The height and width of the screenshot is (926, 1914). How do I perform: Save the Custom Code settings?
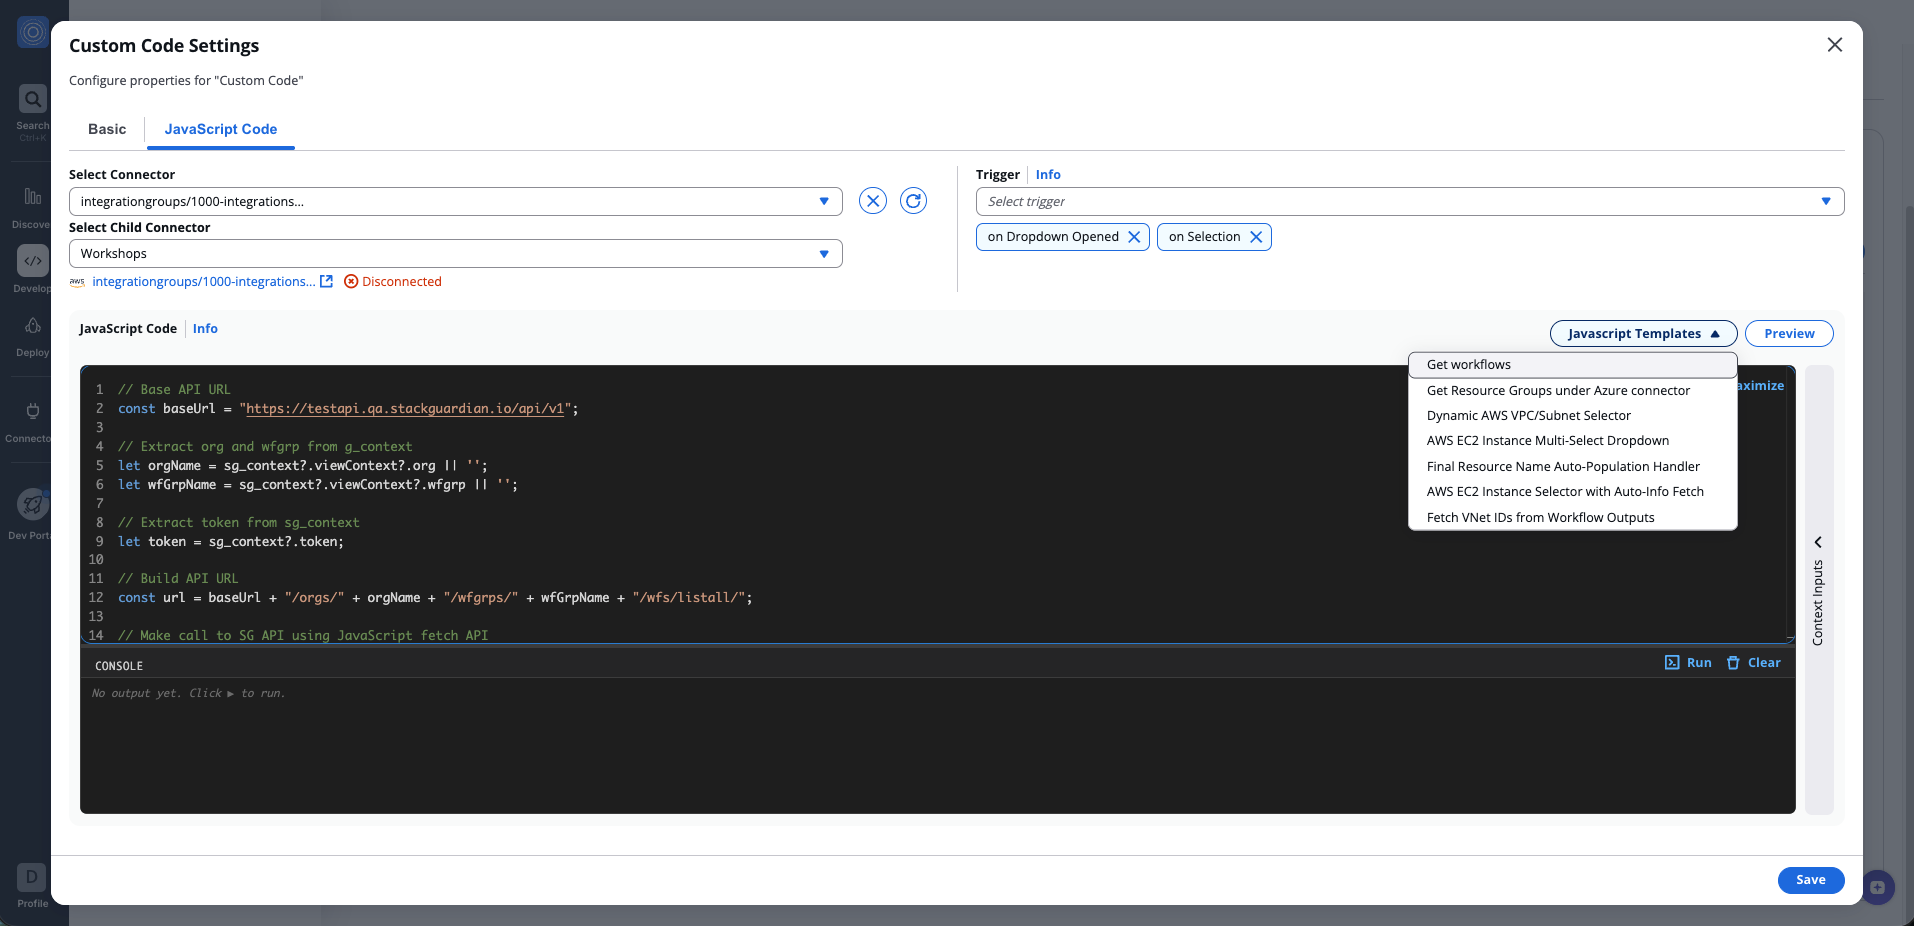[1809, 880]
